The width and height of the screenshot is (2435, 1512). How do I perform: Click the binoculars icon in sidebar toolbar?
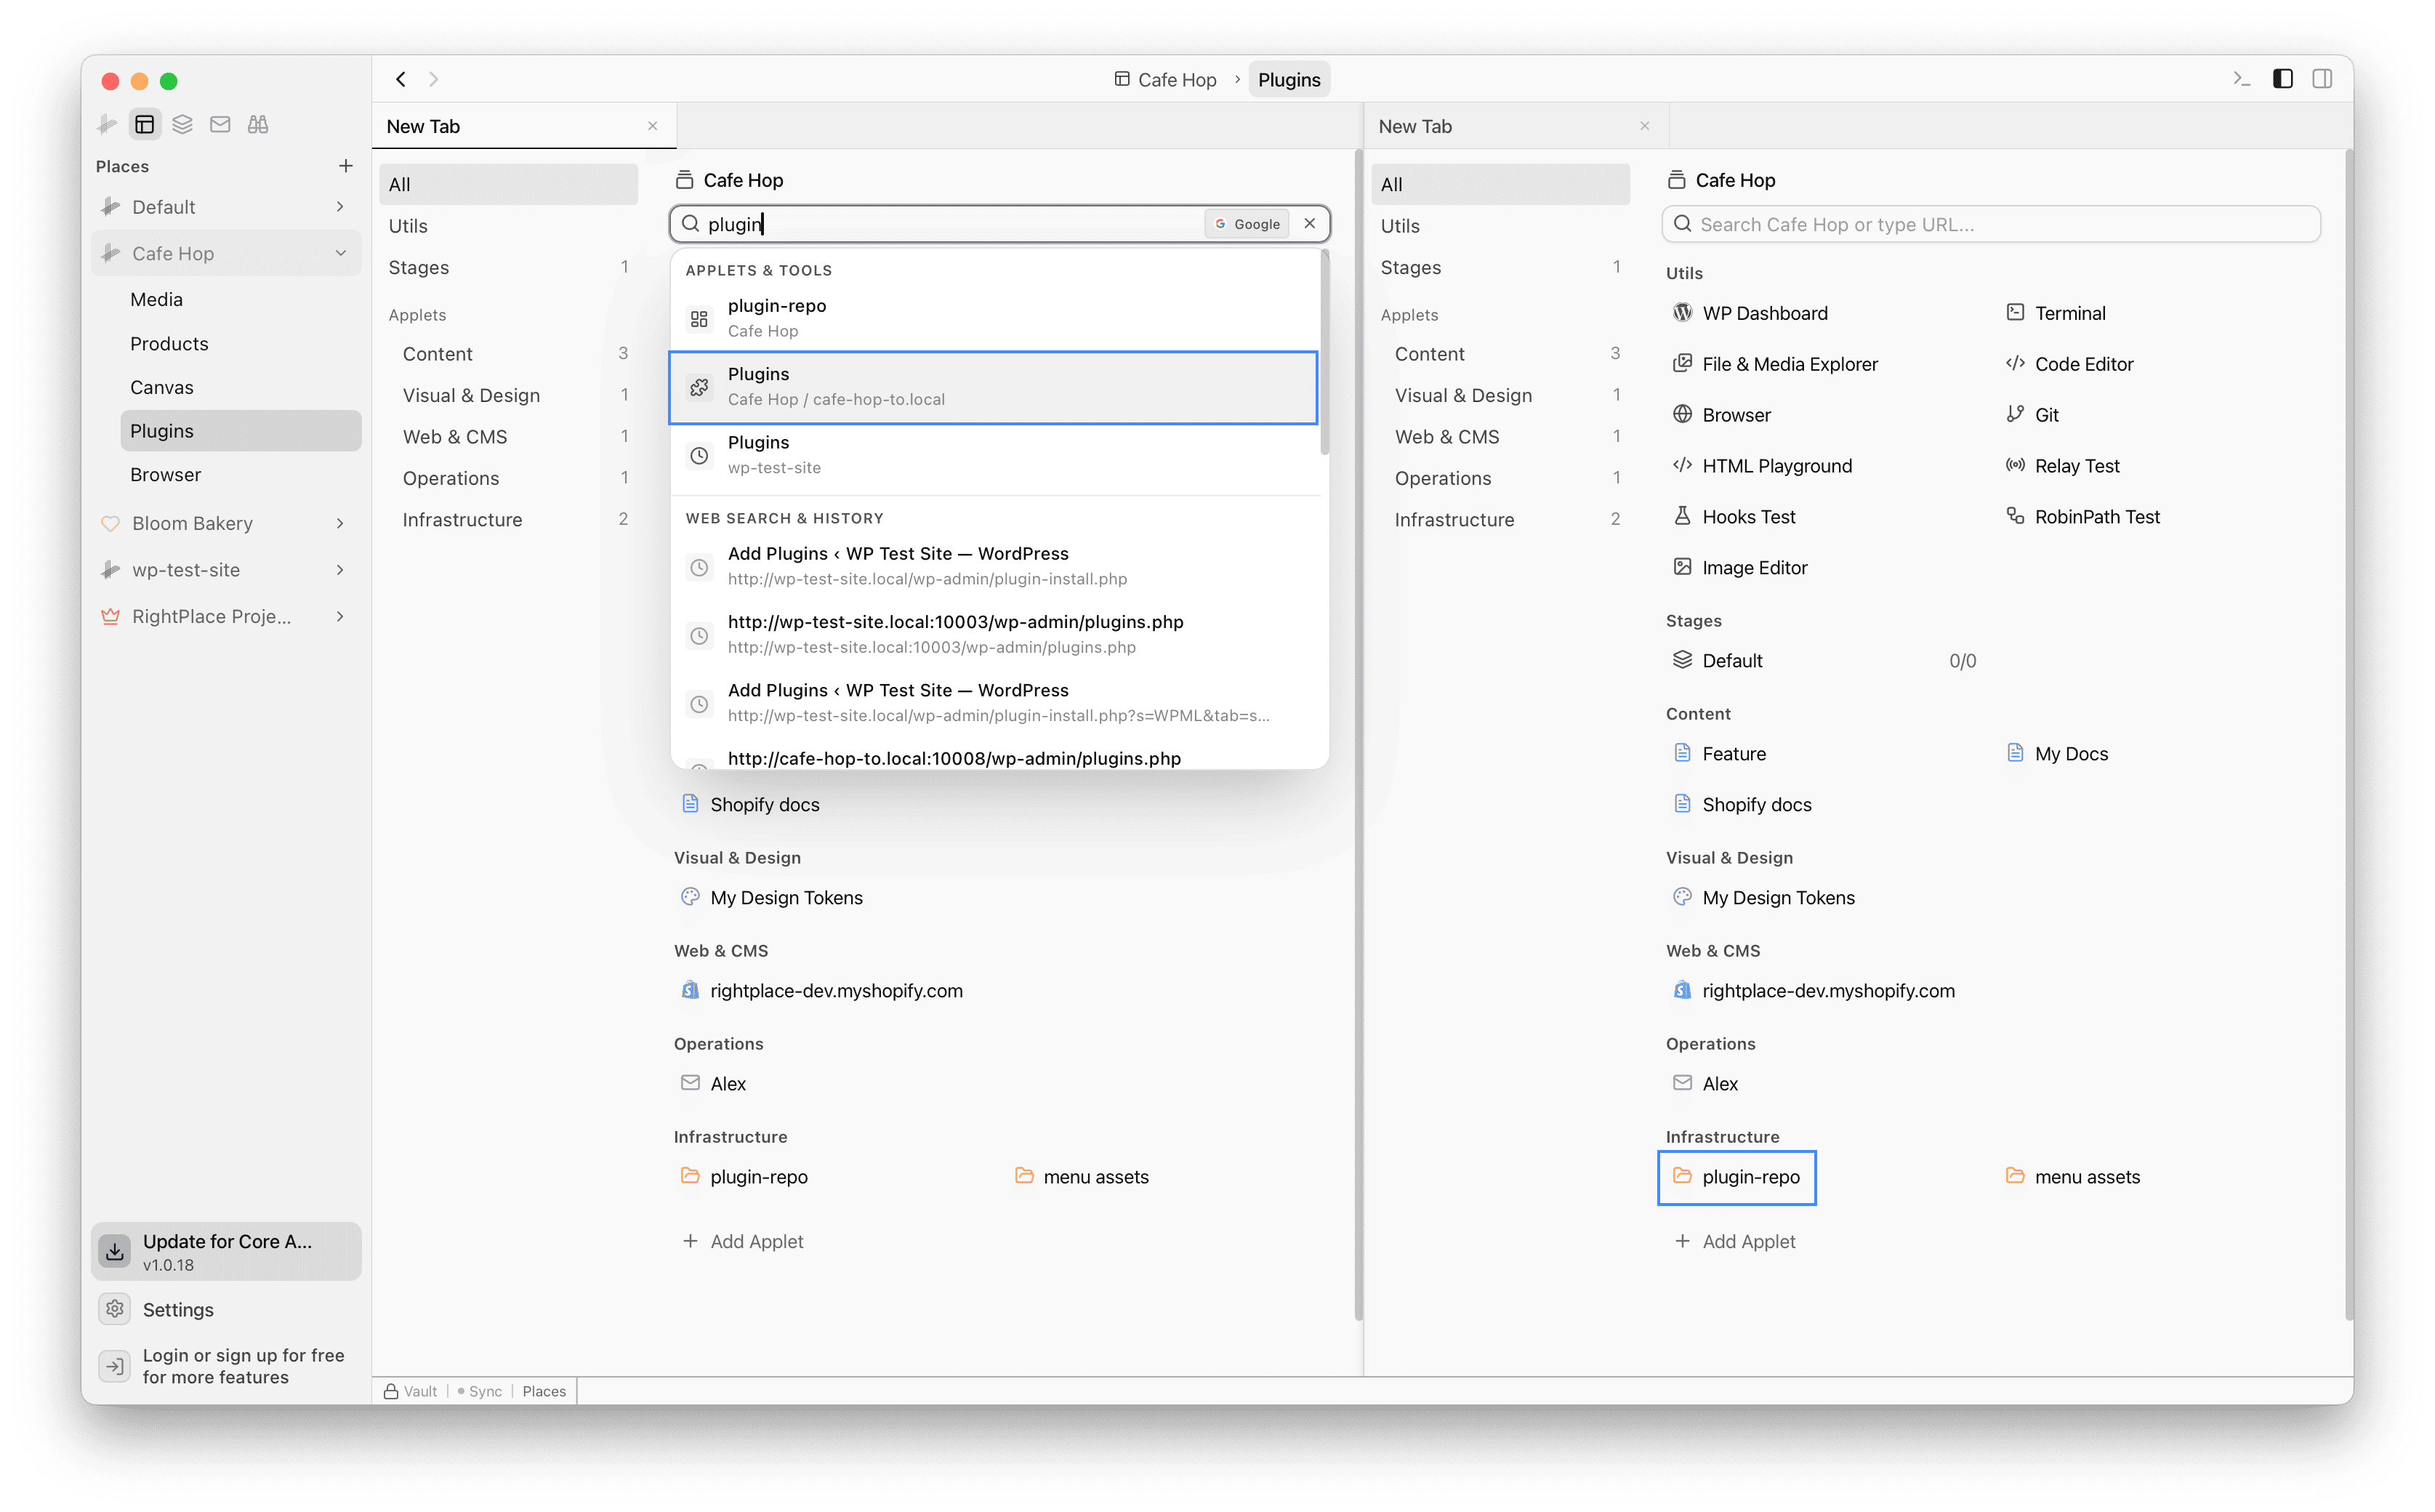258,124
